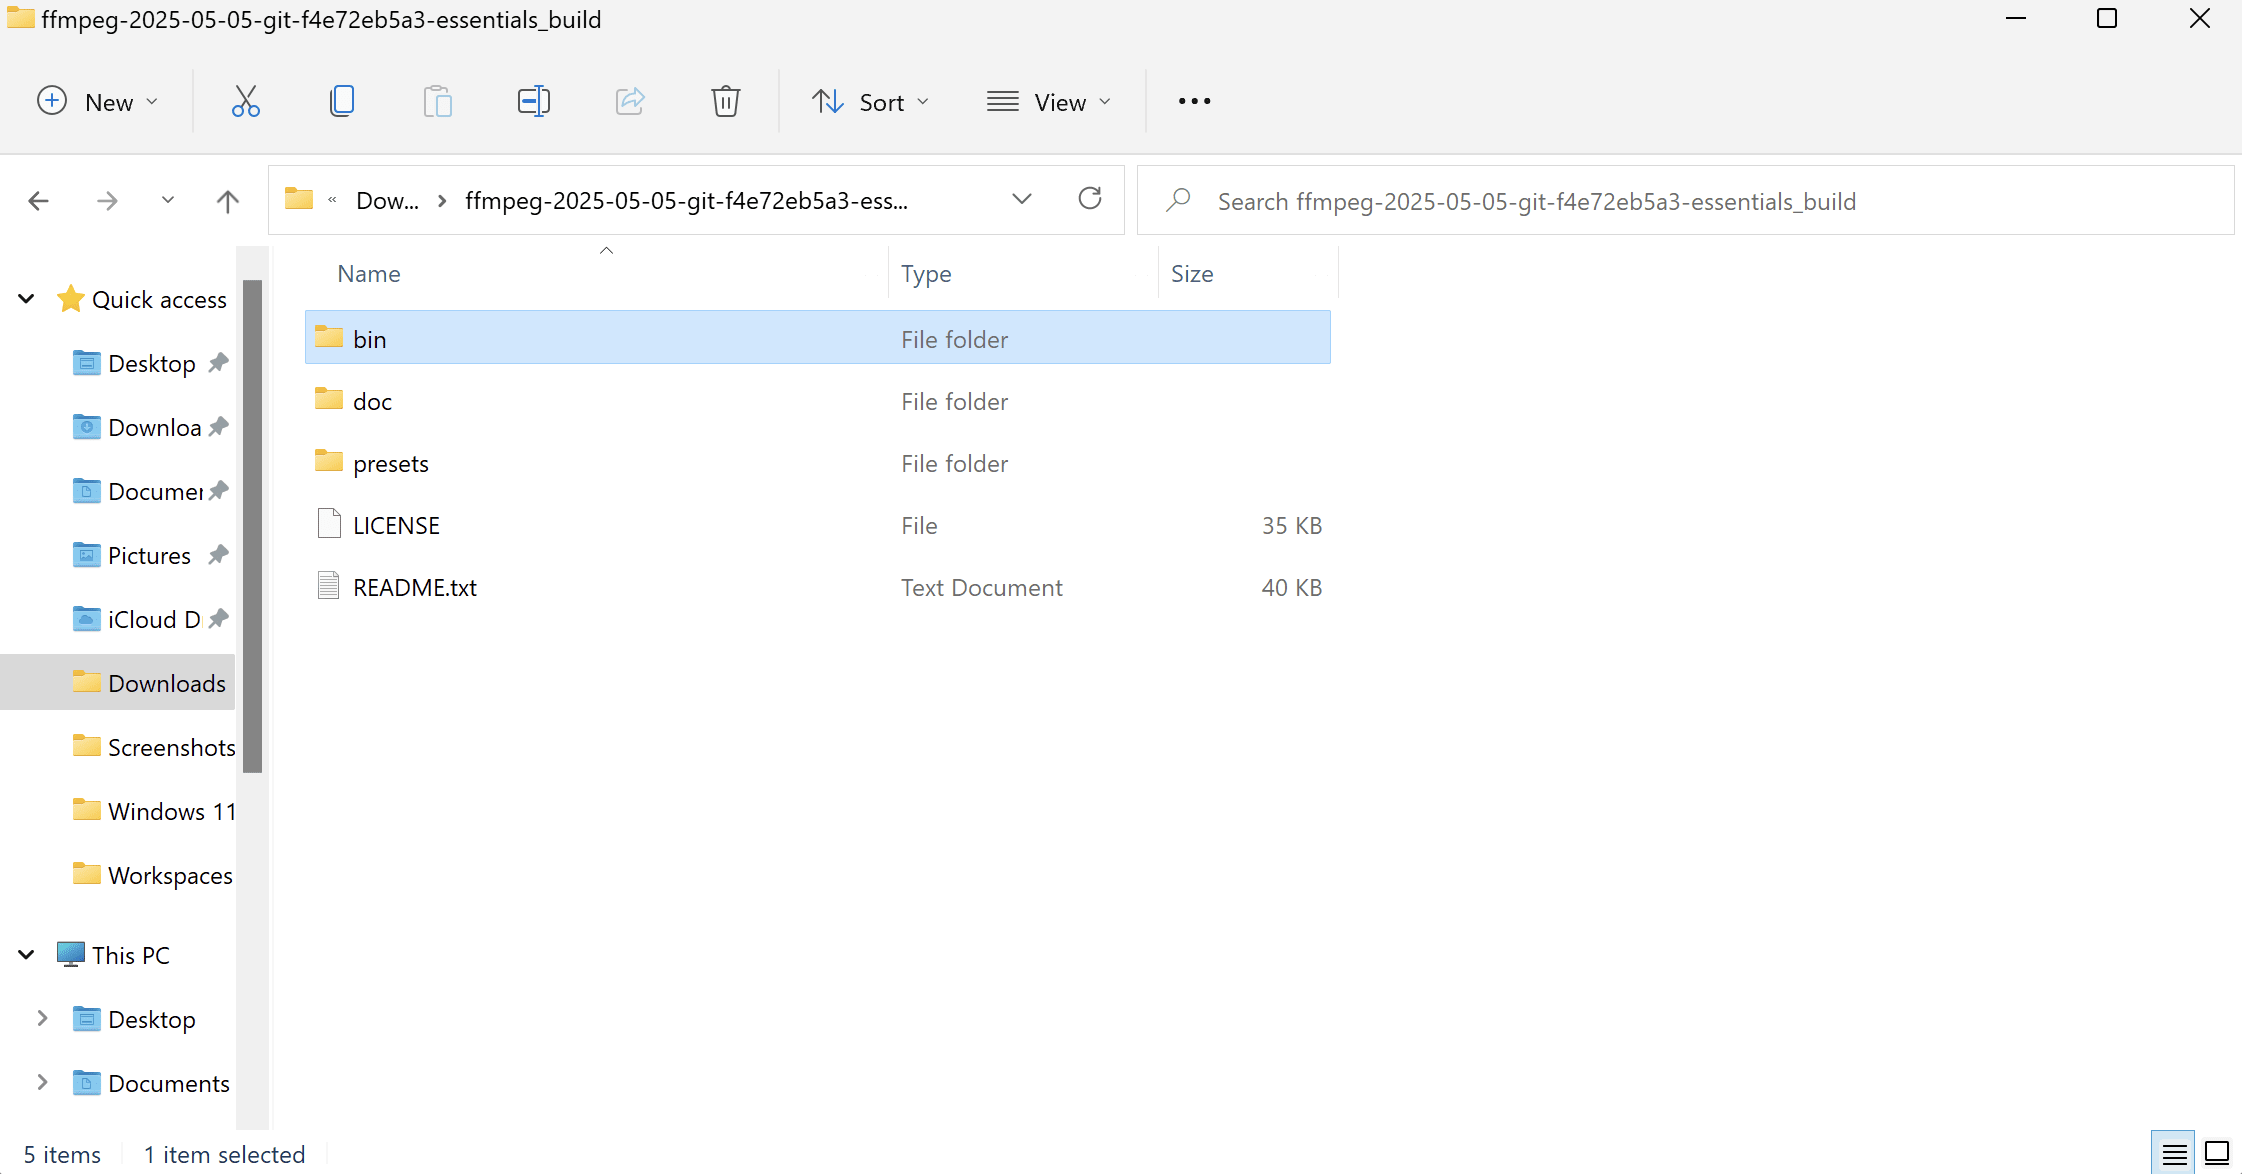Open the View options dropdown
This screenshot has height=1174, width=2242.
click(1049, 101)
